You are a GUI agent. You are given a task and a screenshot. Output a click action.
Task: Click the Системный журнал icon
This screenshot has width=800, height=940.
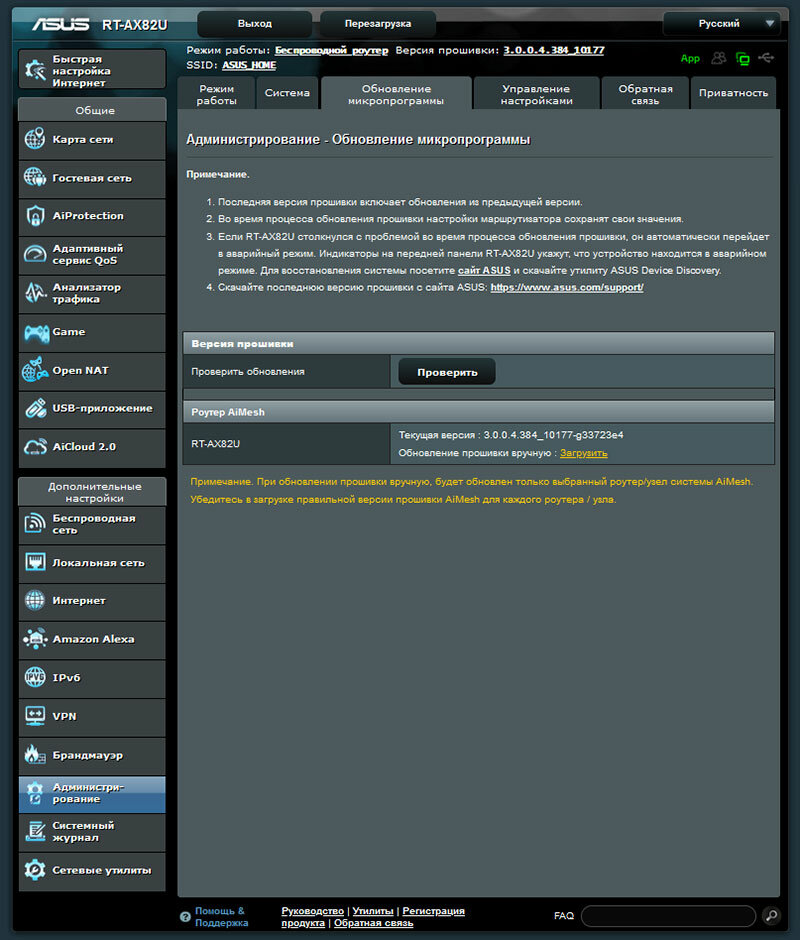point(35,831)
